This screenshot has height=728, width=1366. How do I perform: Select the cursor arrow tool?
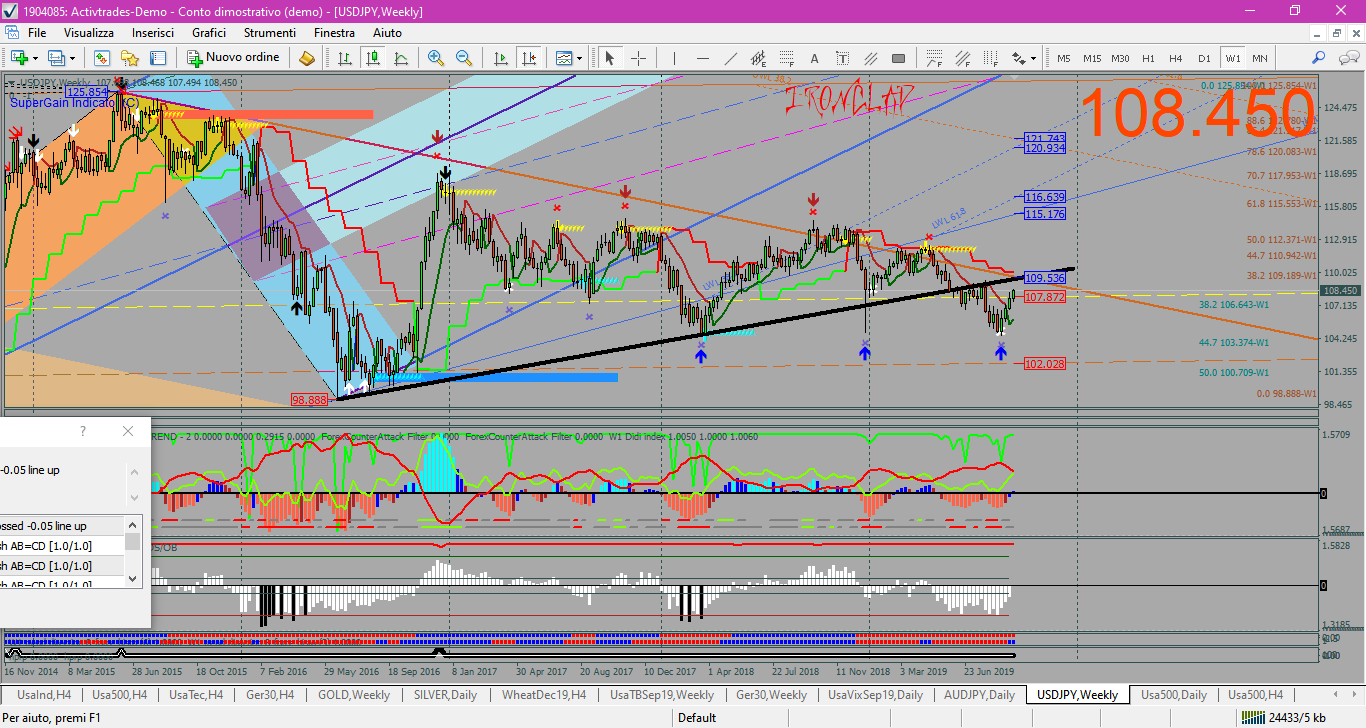[x=609, y=58]
